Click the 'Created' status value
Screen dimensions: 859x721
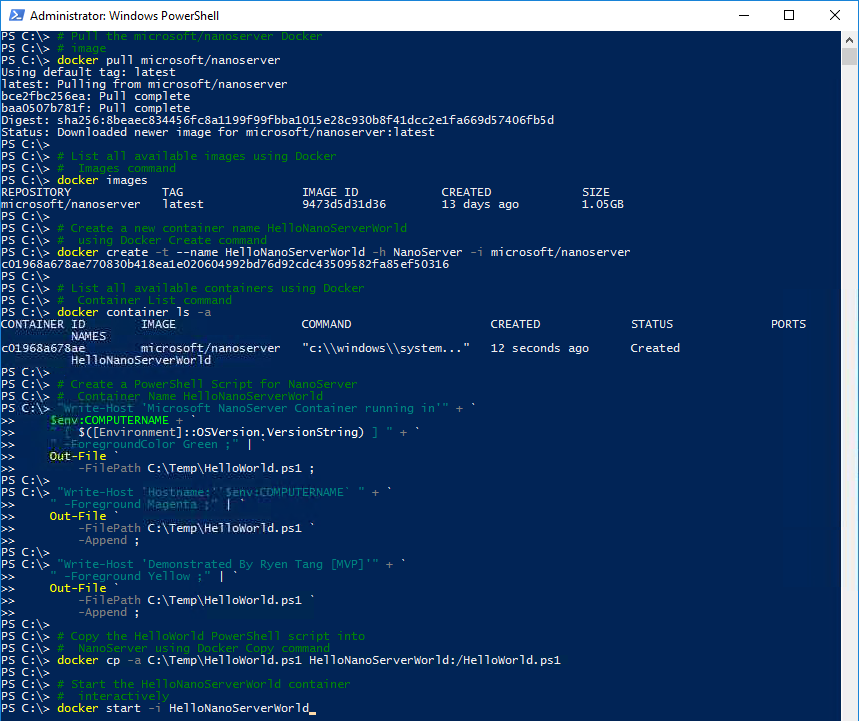point(655,348)
